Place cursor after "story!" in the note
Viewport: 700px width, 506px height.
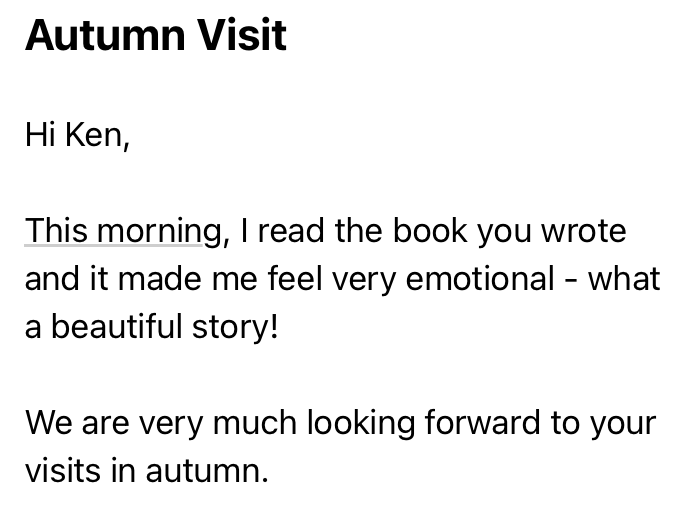click(x=278, y=327)
